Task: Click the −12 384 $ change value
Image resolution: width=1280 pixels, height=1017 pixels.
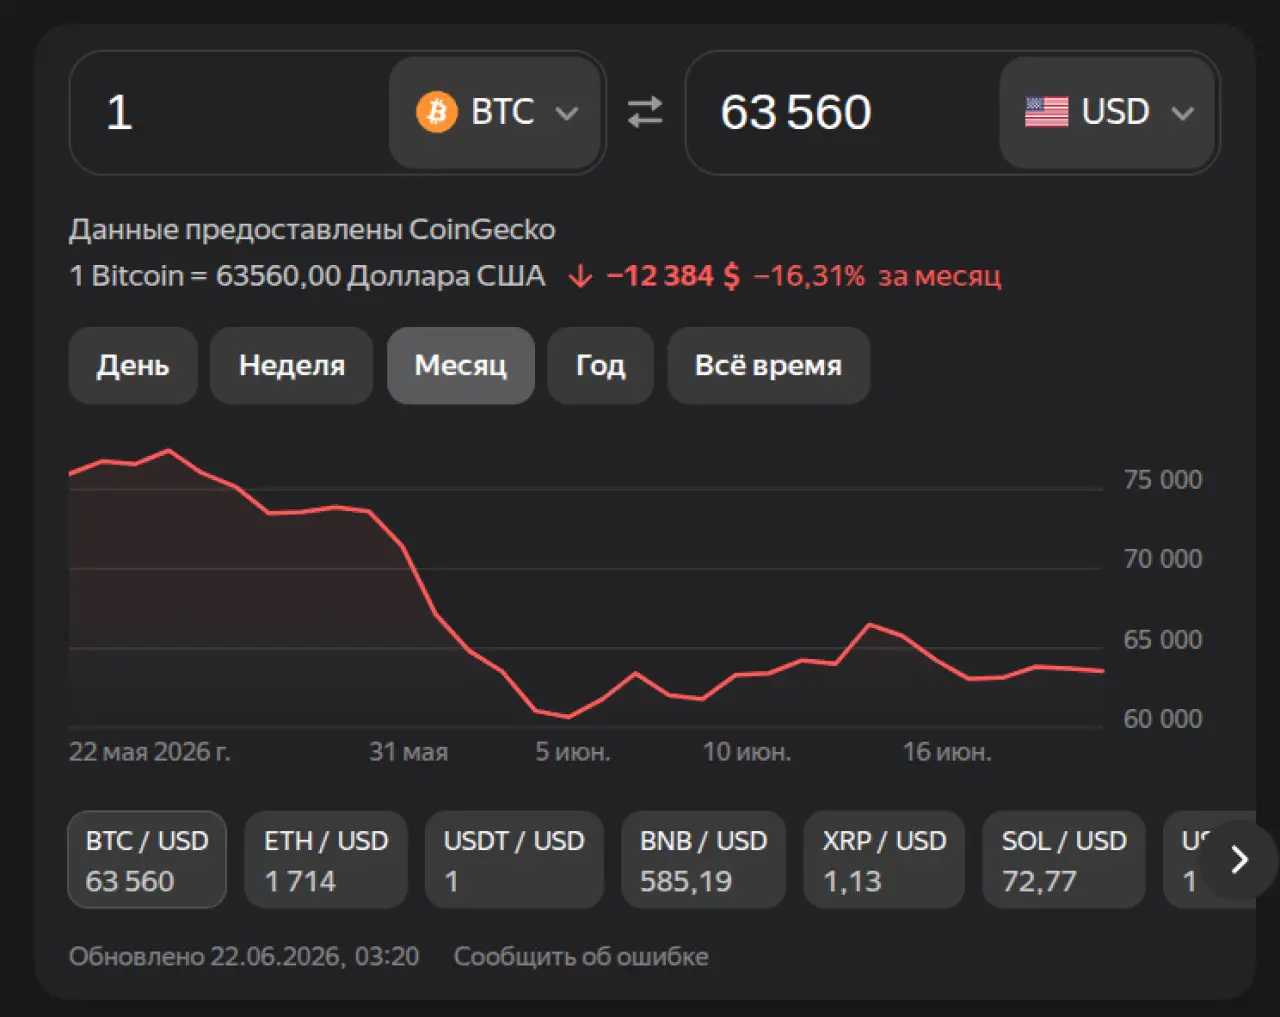Action: click(x=673, y=276)
